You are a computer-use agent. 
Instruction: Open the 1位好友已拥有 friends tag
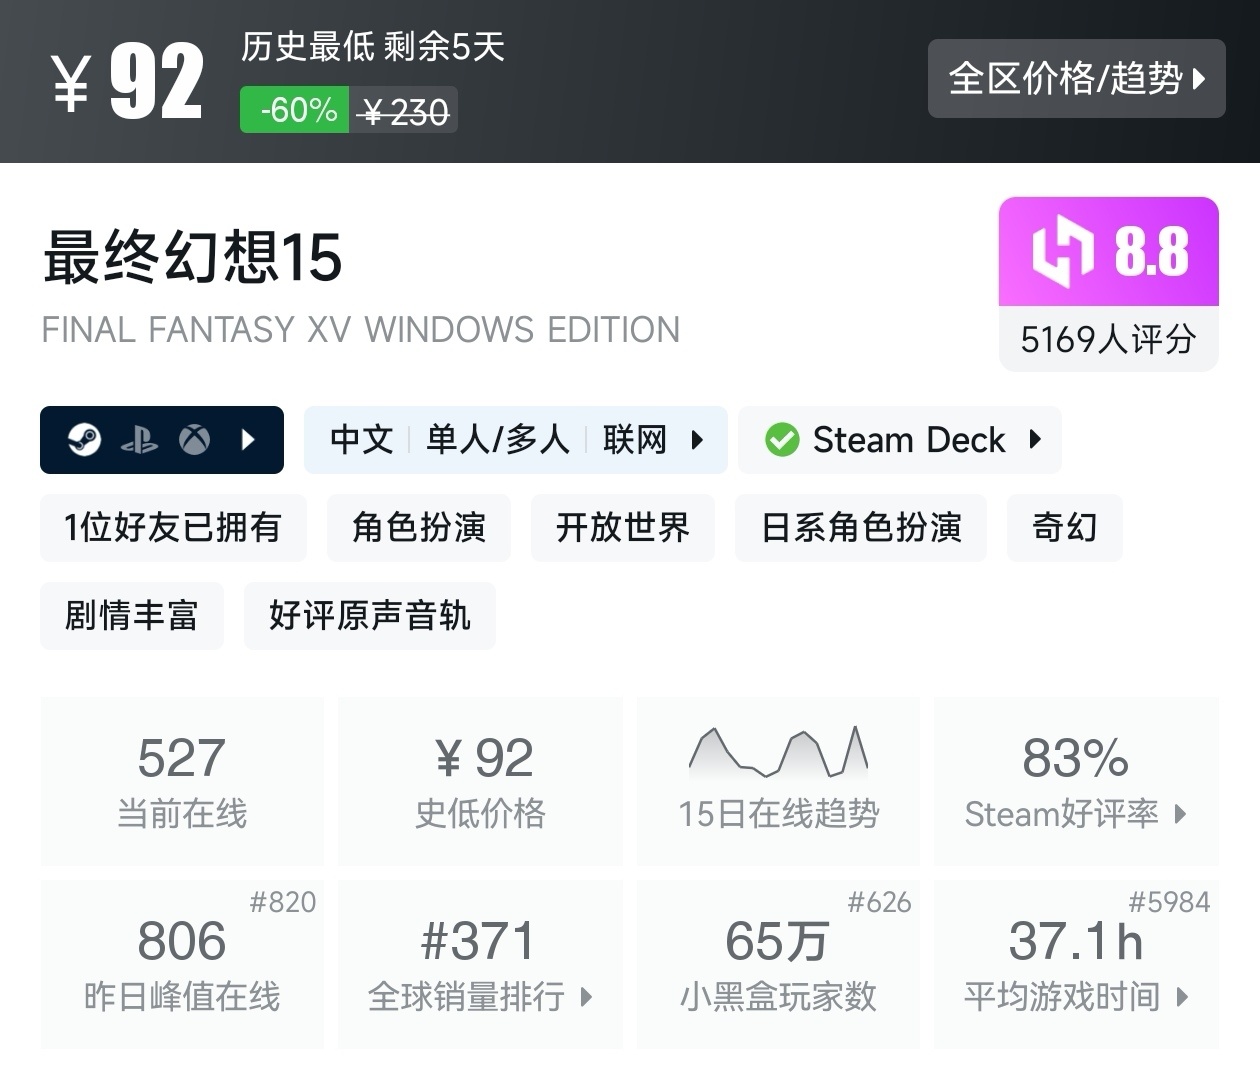coord(173,527)
